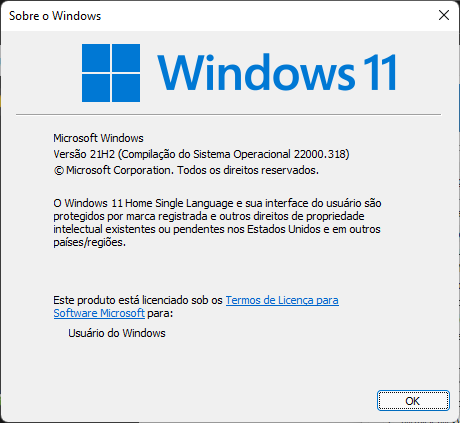
Task: Click the países/regiões text line
Action: tap(89, 242)
